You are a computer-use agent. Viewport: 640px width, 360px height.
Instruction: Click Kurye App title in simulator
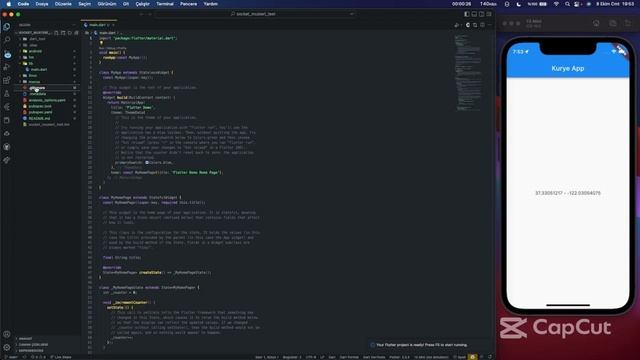tap(567, 69)
